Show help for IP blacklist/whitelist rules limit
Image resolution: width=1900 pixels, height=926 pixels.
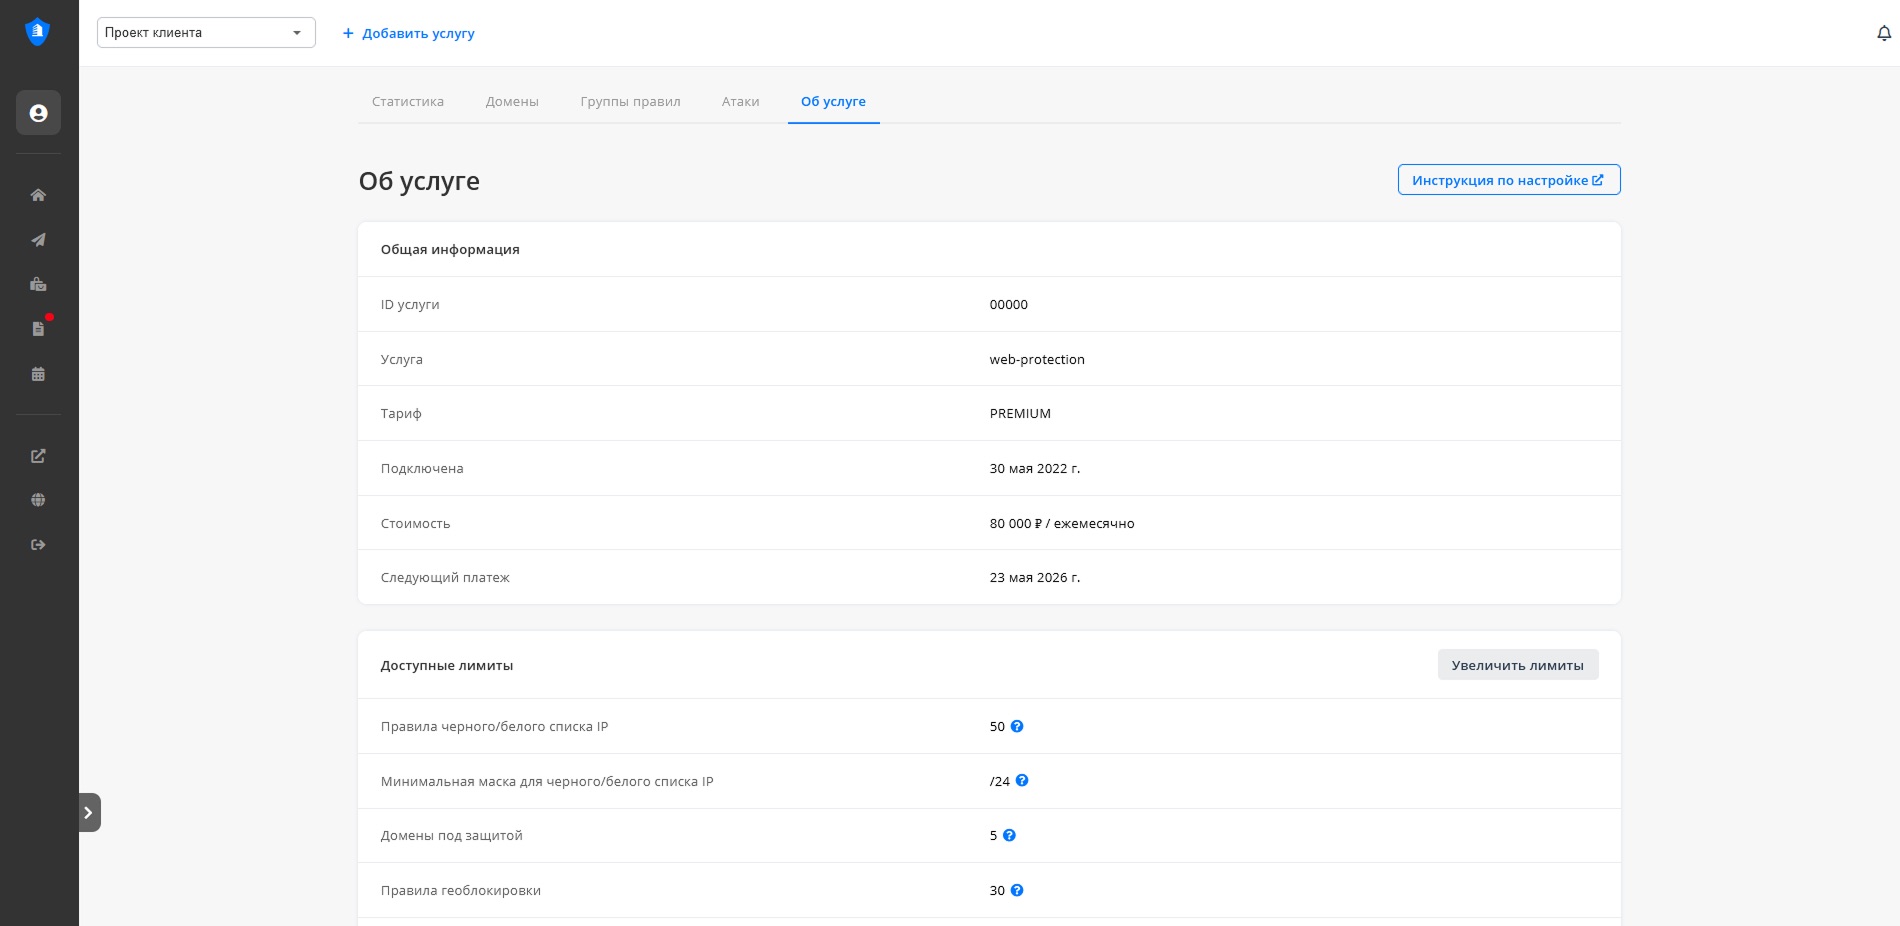click(1017, 726)
